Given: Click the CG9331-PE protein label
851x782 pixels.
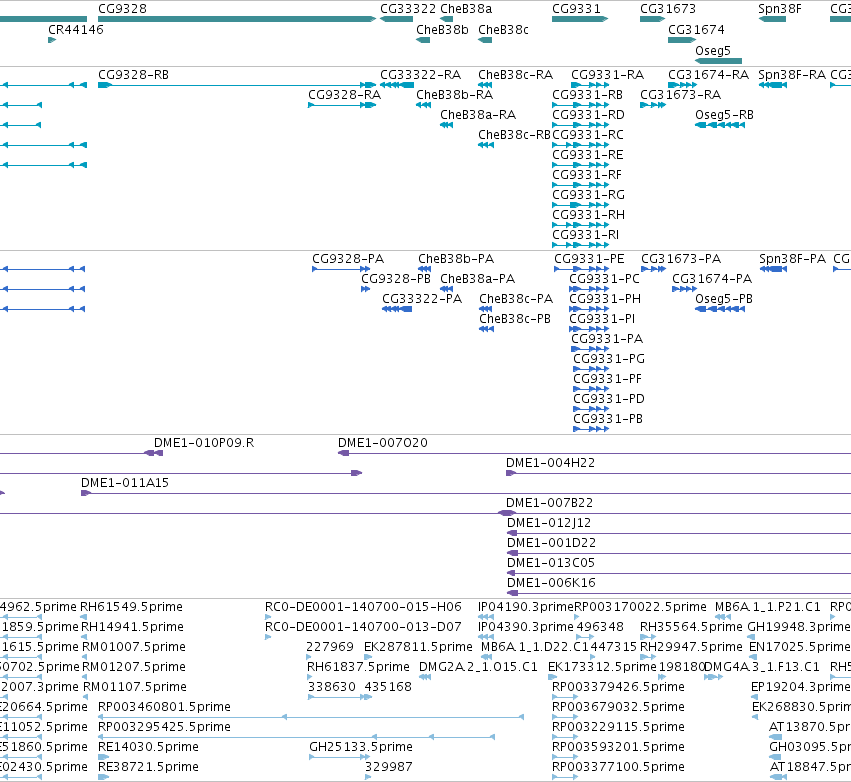Looking at the screenshot, I should tap(589, 259).
